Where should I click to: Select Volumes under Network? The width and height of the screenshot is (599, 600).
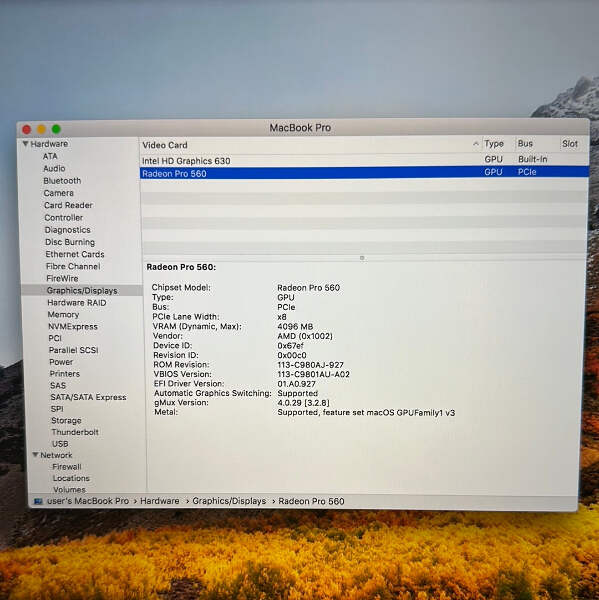click(x=69, y=489)
